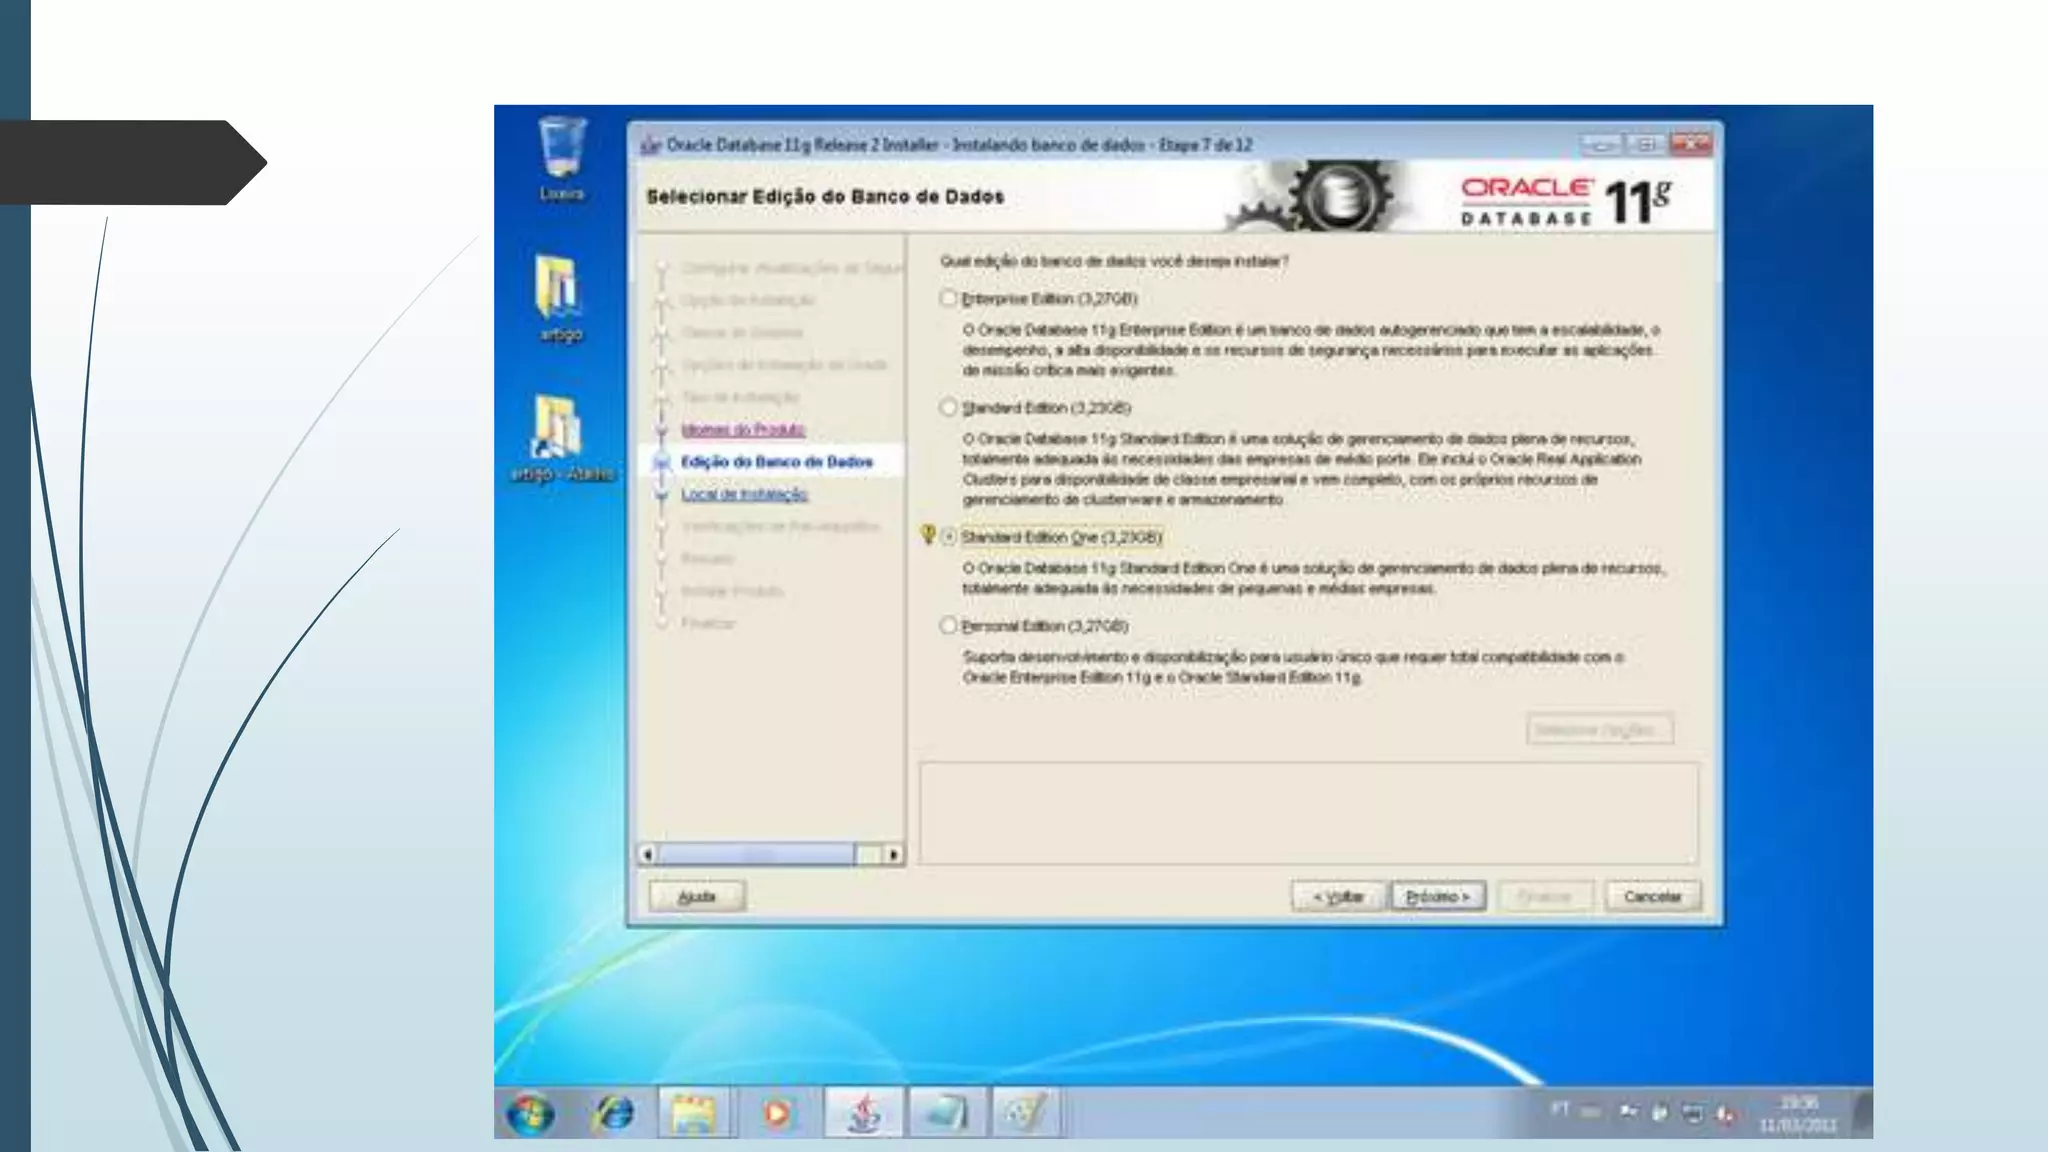Open the Recycle Bin desktop icon
The width and height of the screenshot is (2048, 1152).
[x=561, y=150]
